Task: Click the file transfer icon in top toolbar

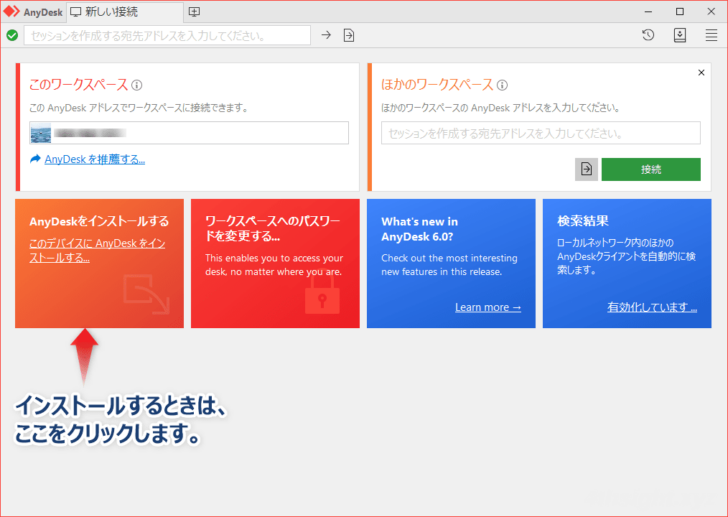Action: pyautogui.click(x=349, y=35)
